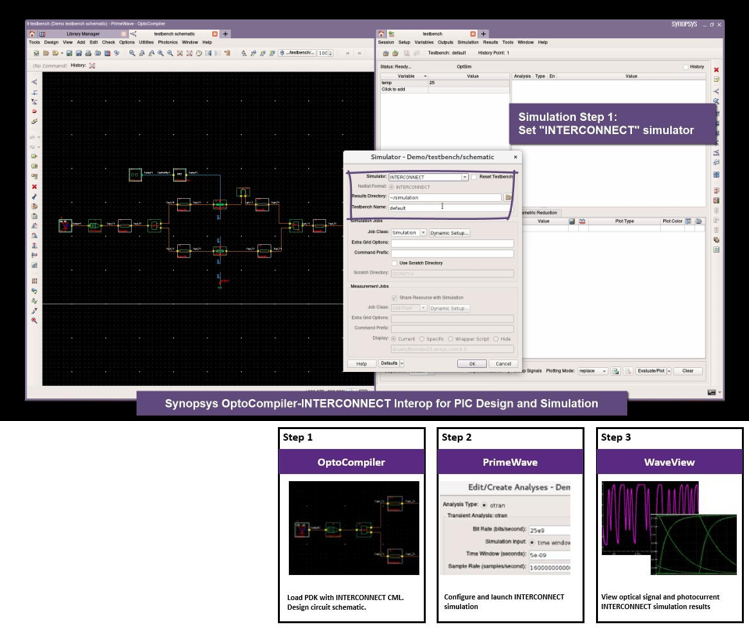
Task: Toggle Share Resource with Simulation checkbox
Action: pos(394,298)
